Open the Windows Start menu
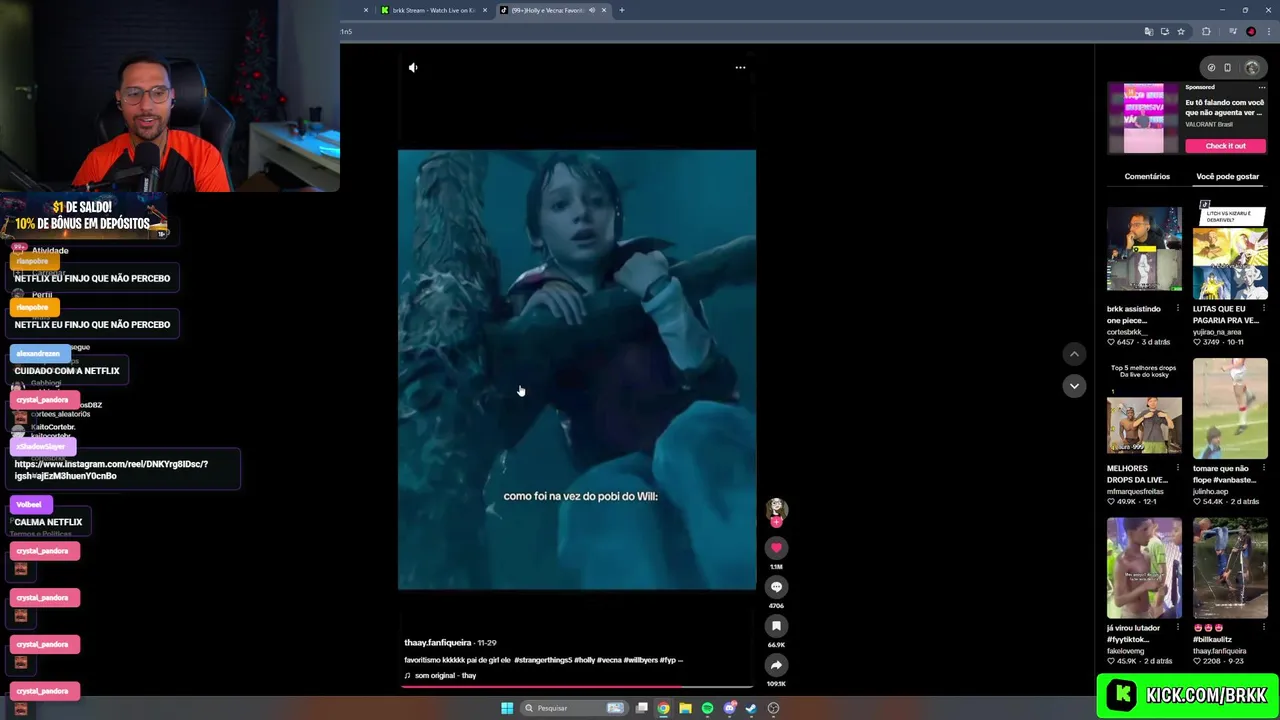This screenshot has width=1280, height=720. [x=507, y=708]
